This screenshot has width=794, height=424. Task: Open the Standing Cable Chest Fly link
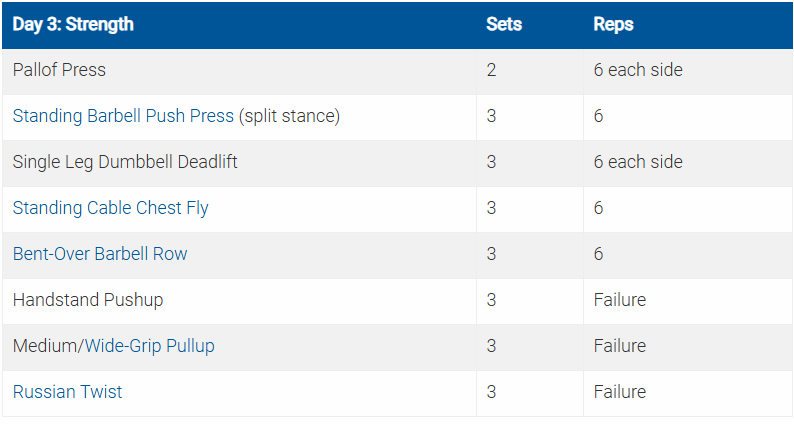click(x=110, y=208)
